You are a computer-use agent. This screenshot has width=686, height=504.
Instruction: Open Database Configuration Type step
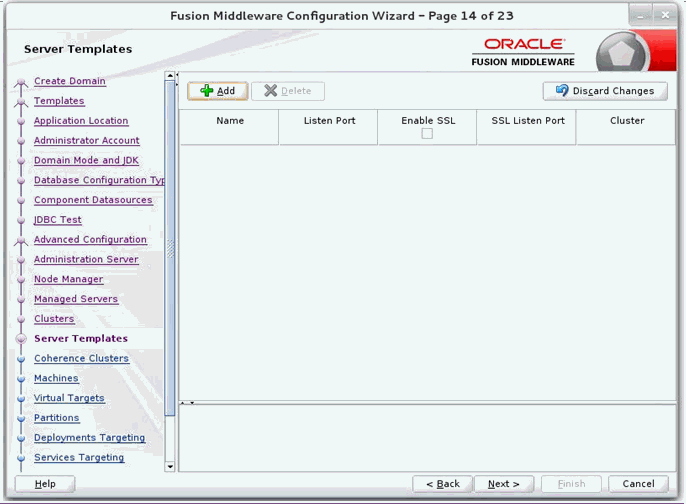click(99, 180)
